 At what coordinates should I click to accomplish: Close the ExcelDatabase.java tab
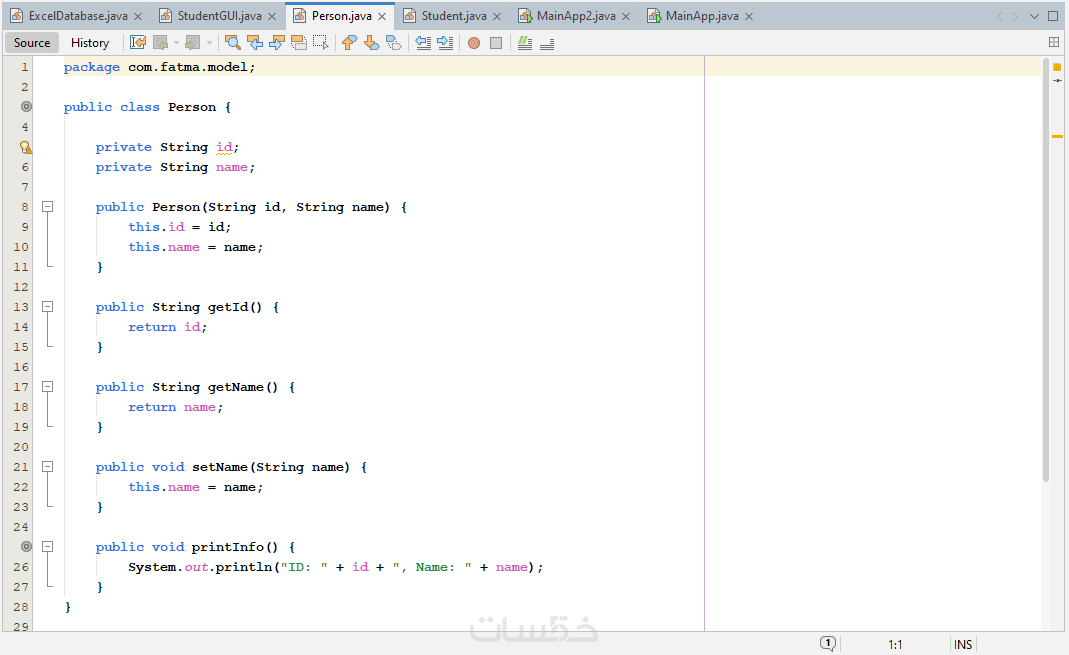point(138,16)
